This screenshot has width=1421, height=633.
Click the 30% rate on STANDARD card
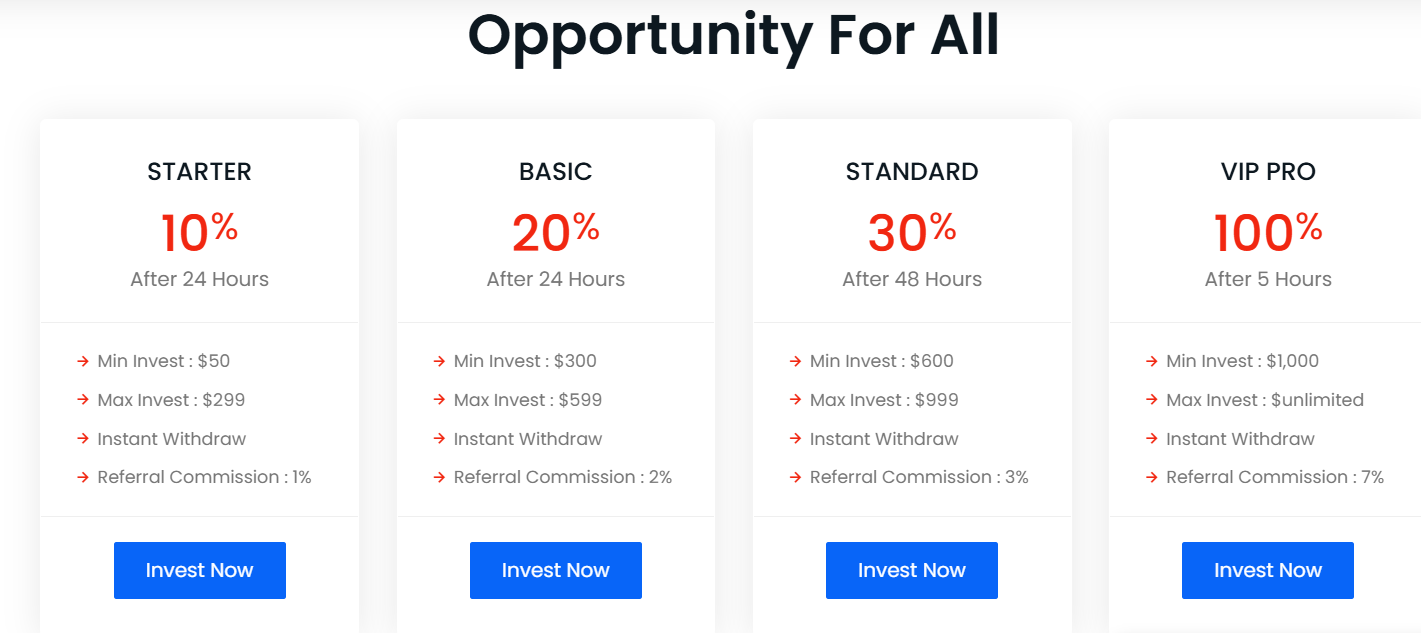pyautogui.click(x=911, y=232)
